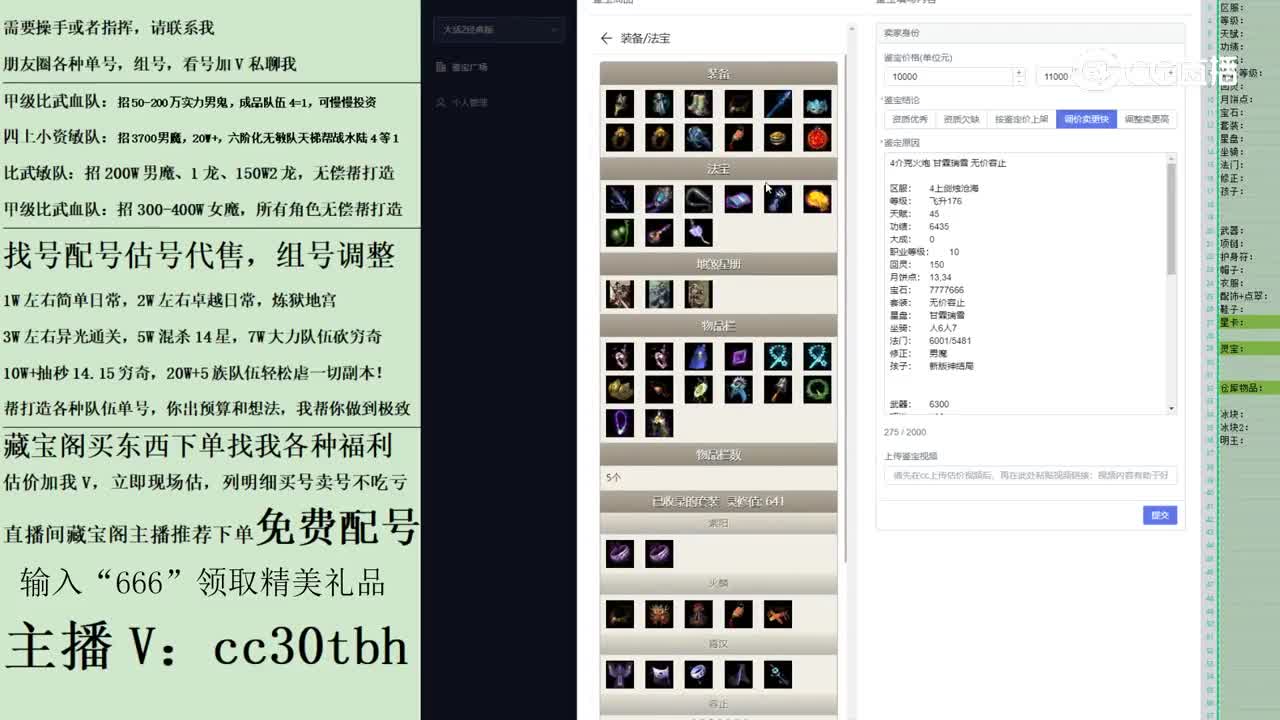
Task: Click the white collar in 青汉 set
Action: [659, 674]
